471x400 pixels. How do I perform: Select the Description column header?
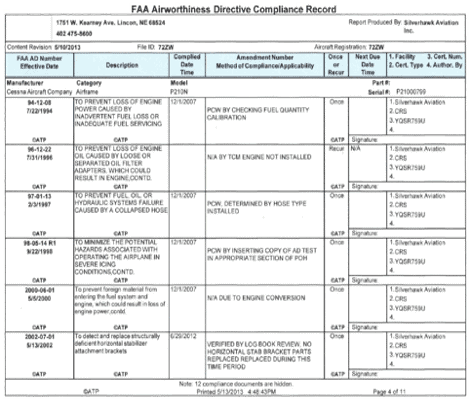click(x=122, y=65)
